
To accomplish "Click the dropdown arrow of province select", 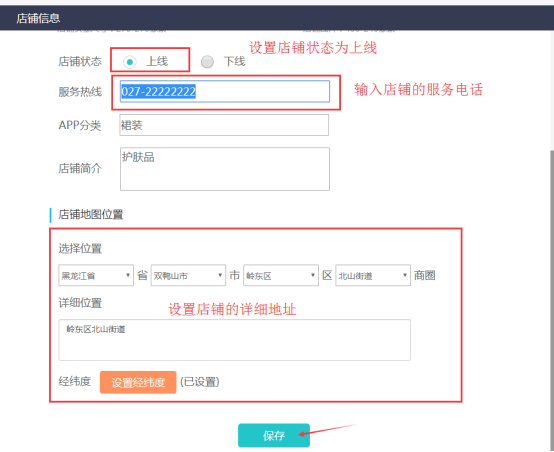I will click(x=128, y=275).
